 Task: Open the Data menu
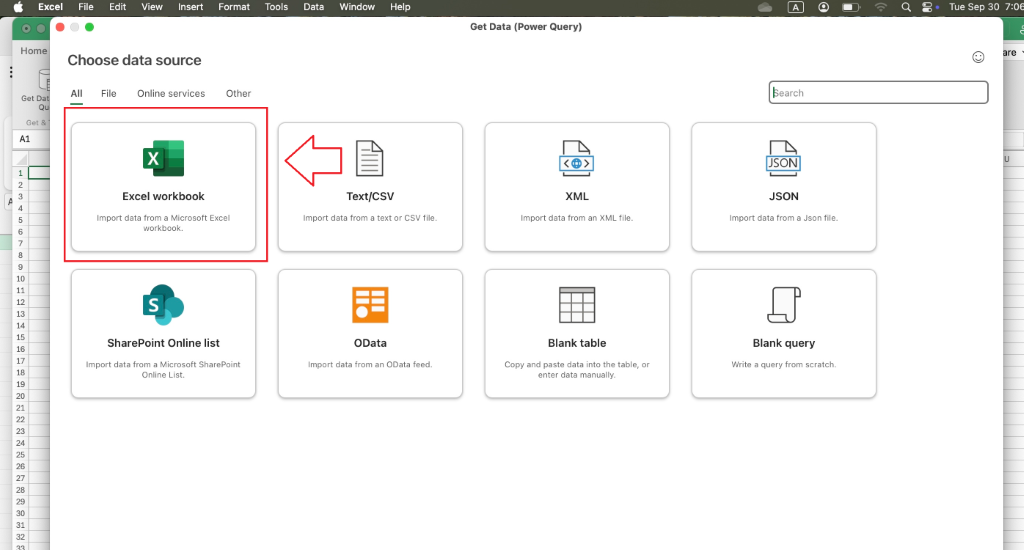pyautogui.click(x=313, y=7)
